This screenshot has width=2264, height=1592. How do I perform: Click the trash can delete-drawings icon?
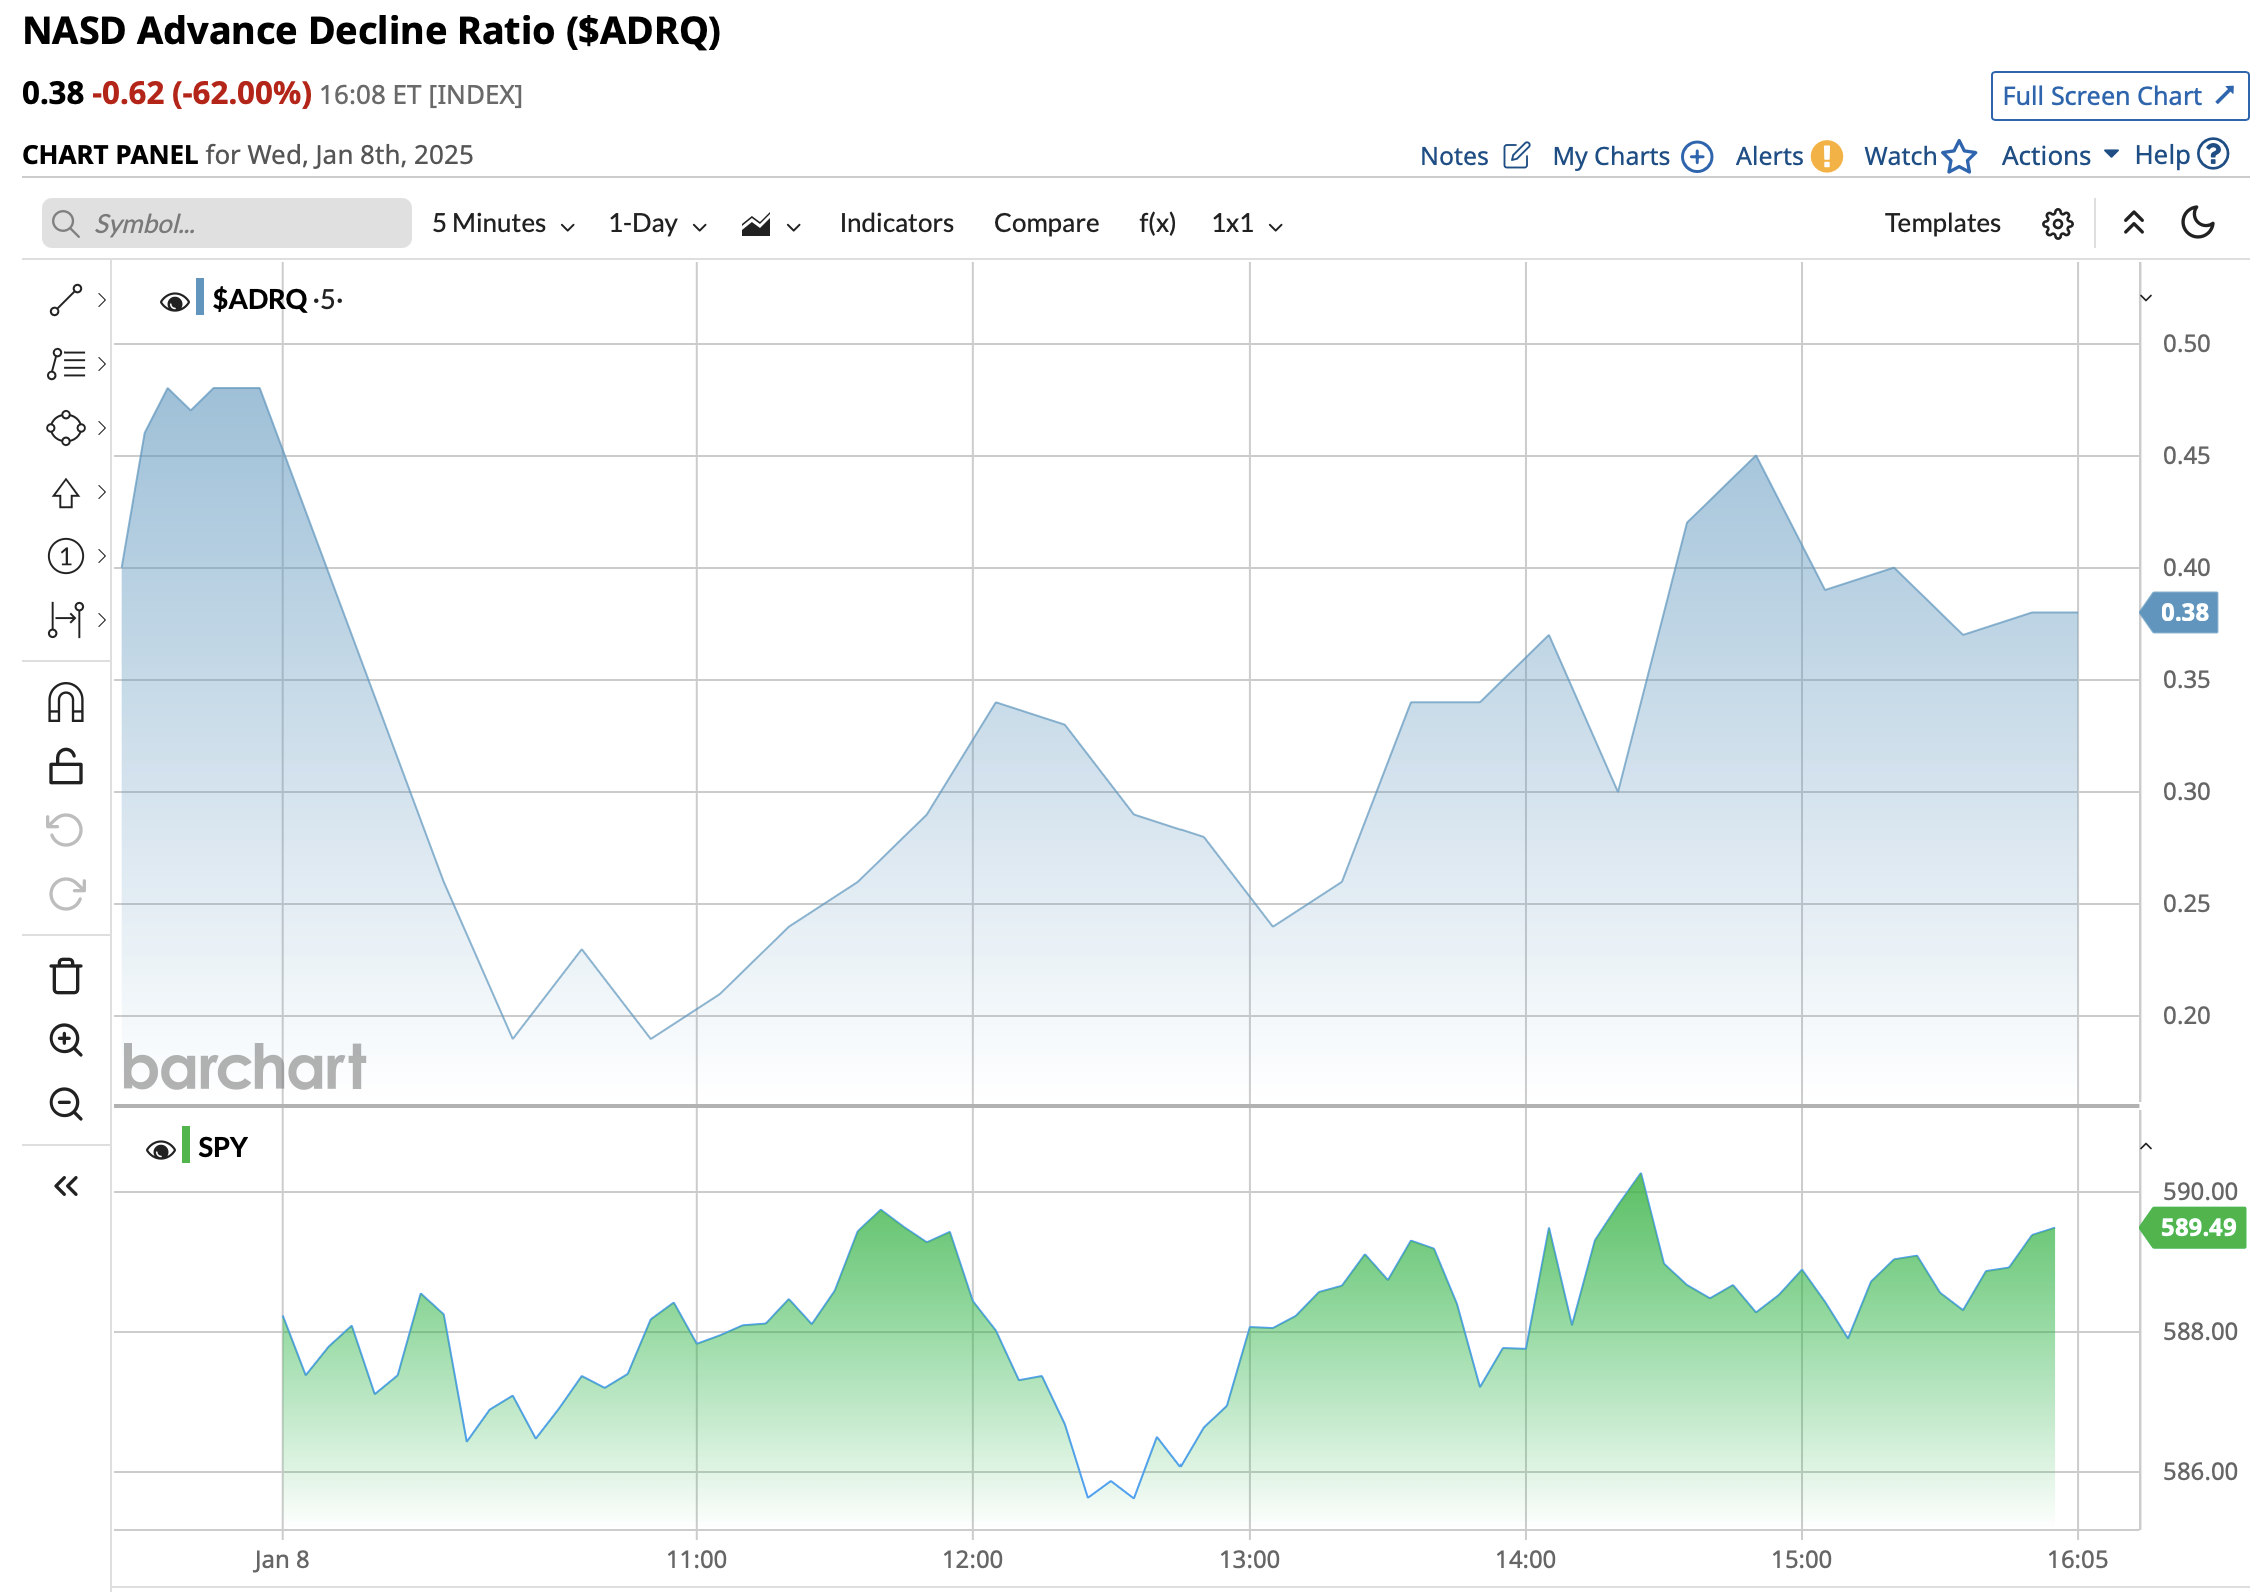pyautogui.click(x=66, y=976)
